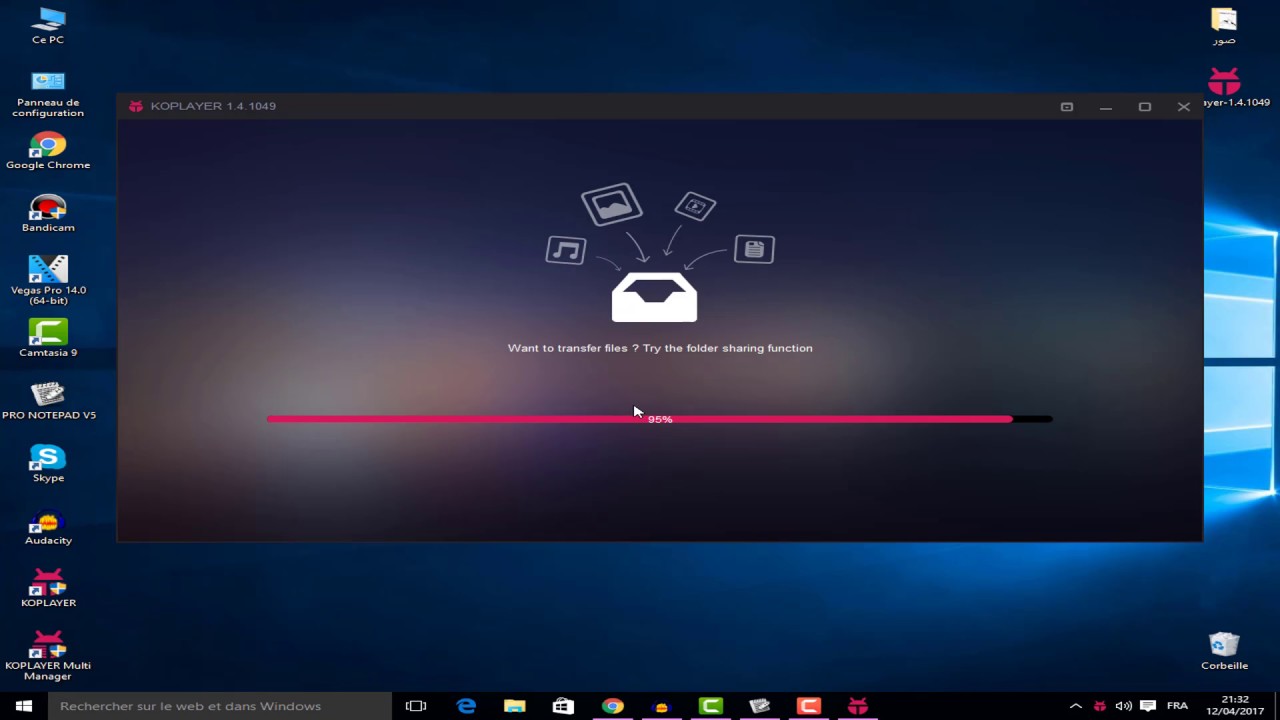Image resolution: width=1280 pixels, height=720 pixels.
Task: Click the KOPLAYER logo in title bar
Action: 136,106
